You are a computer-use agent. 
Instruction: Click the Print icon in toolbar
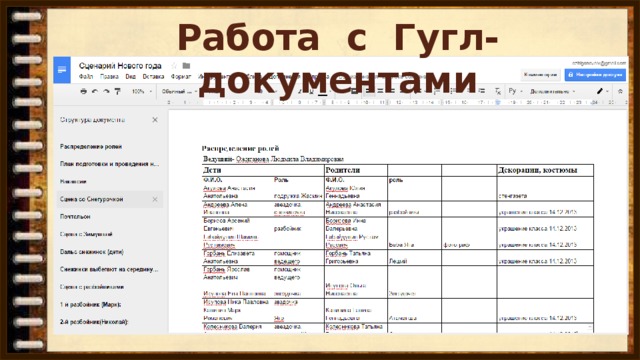(84, 91)
